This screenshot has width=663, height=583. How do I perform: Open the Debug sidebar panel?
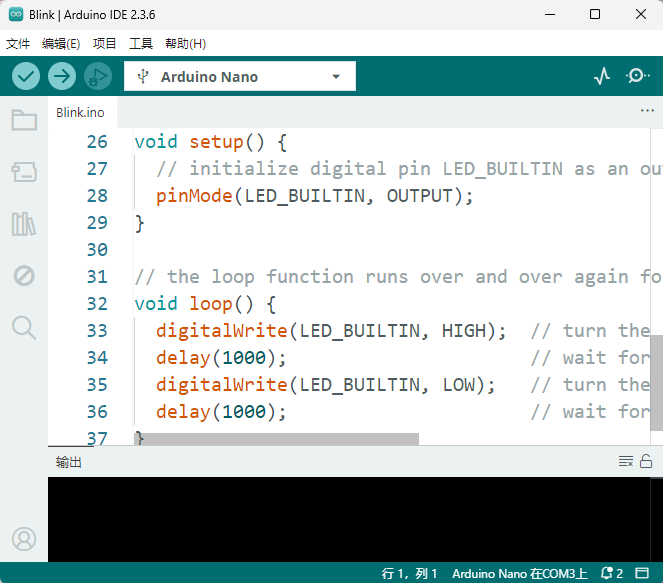24,276
